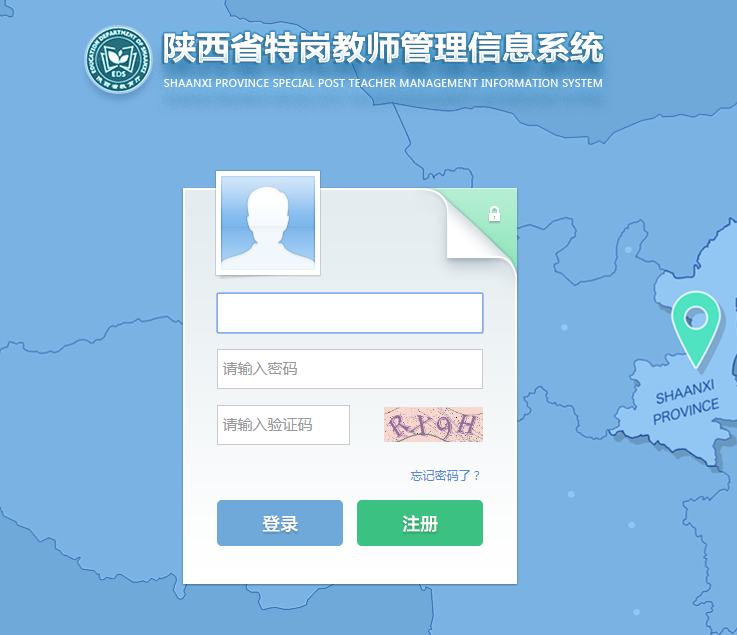Click the green 注册 button

coord(420,523)
